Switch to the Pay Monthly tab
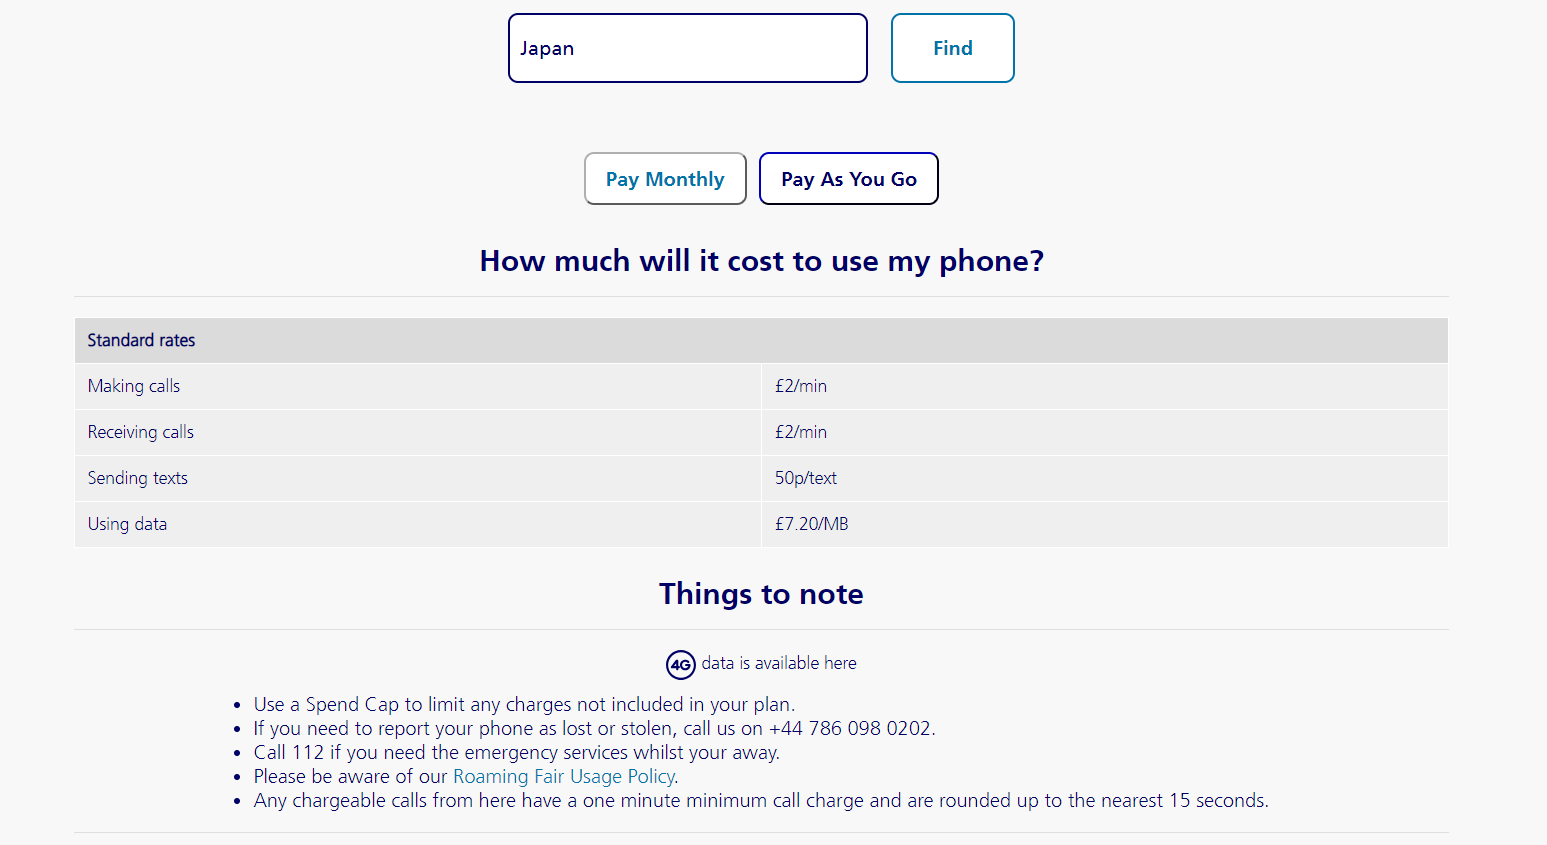 [664, 178]
